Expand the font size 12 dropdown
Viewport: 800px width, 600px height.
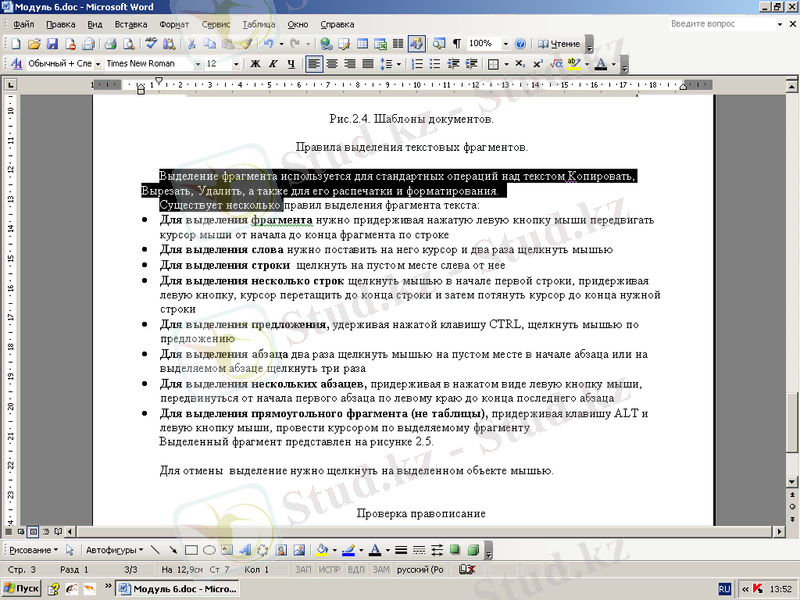[x=233, y=64]
